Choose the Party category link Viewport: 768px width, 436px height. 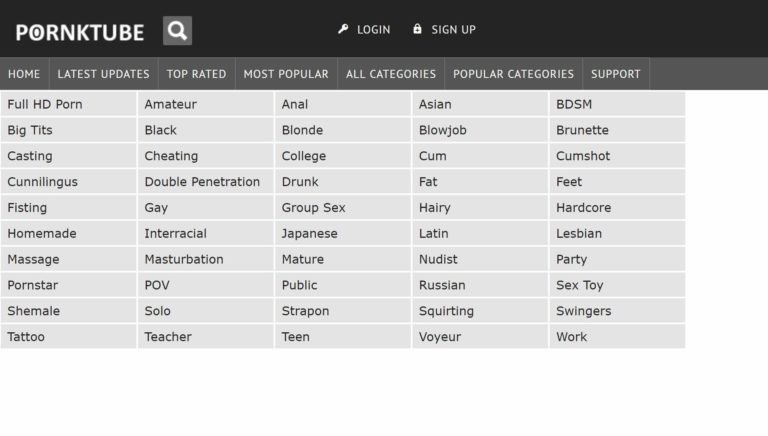(571, 259)
